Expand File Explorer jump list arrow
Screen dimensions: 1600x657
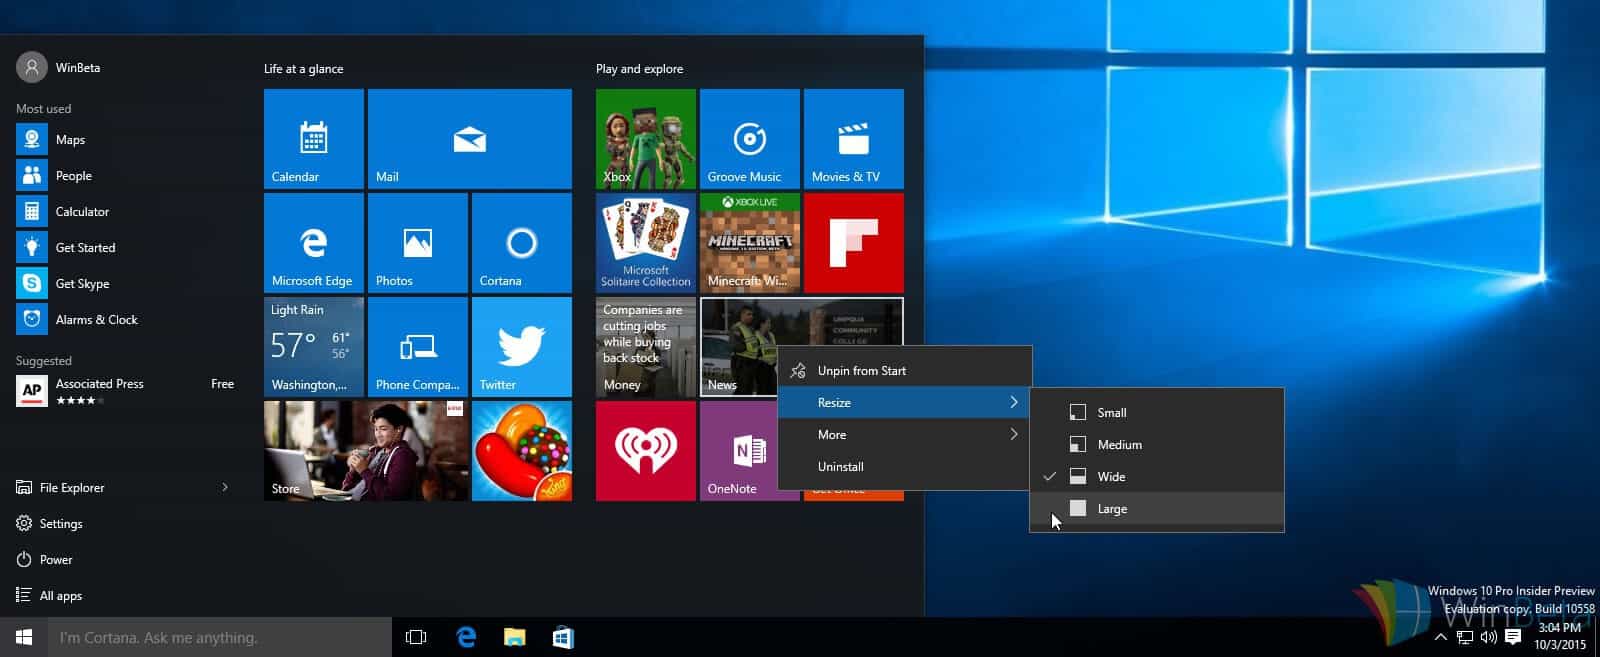pyautogui.click(x=225, y=487)
